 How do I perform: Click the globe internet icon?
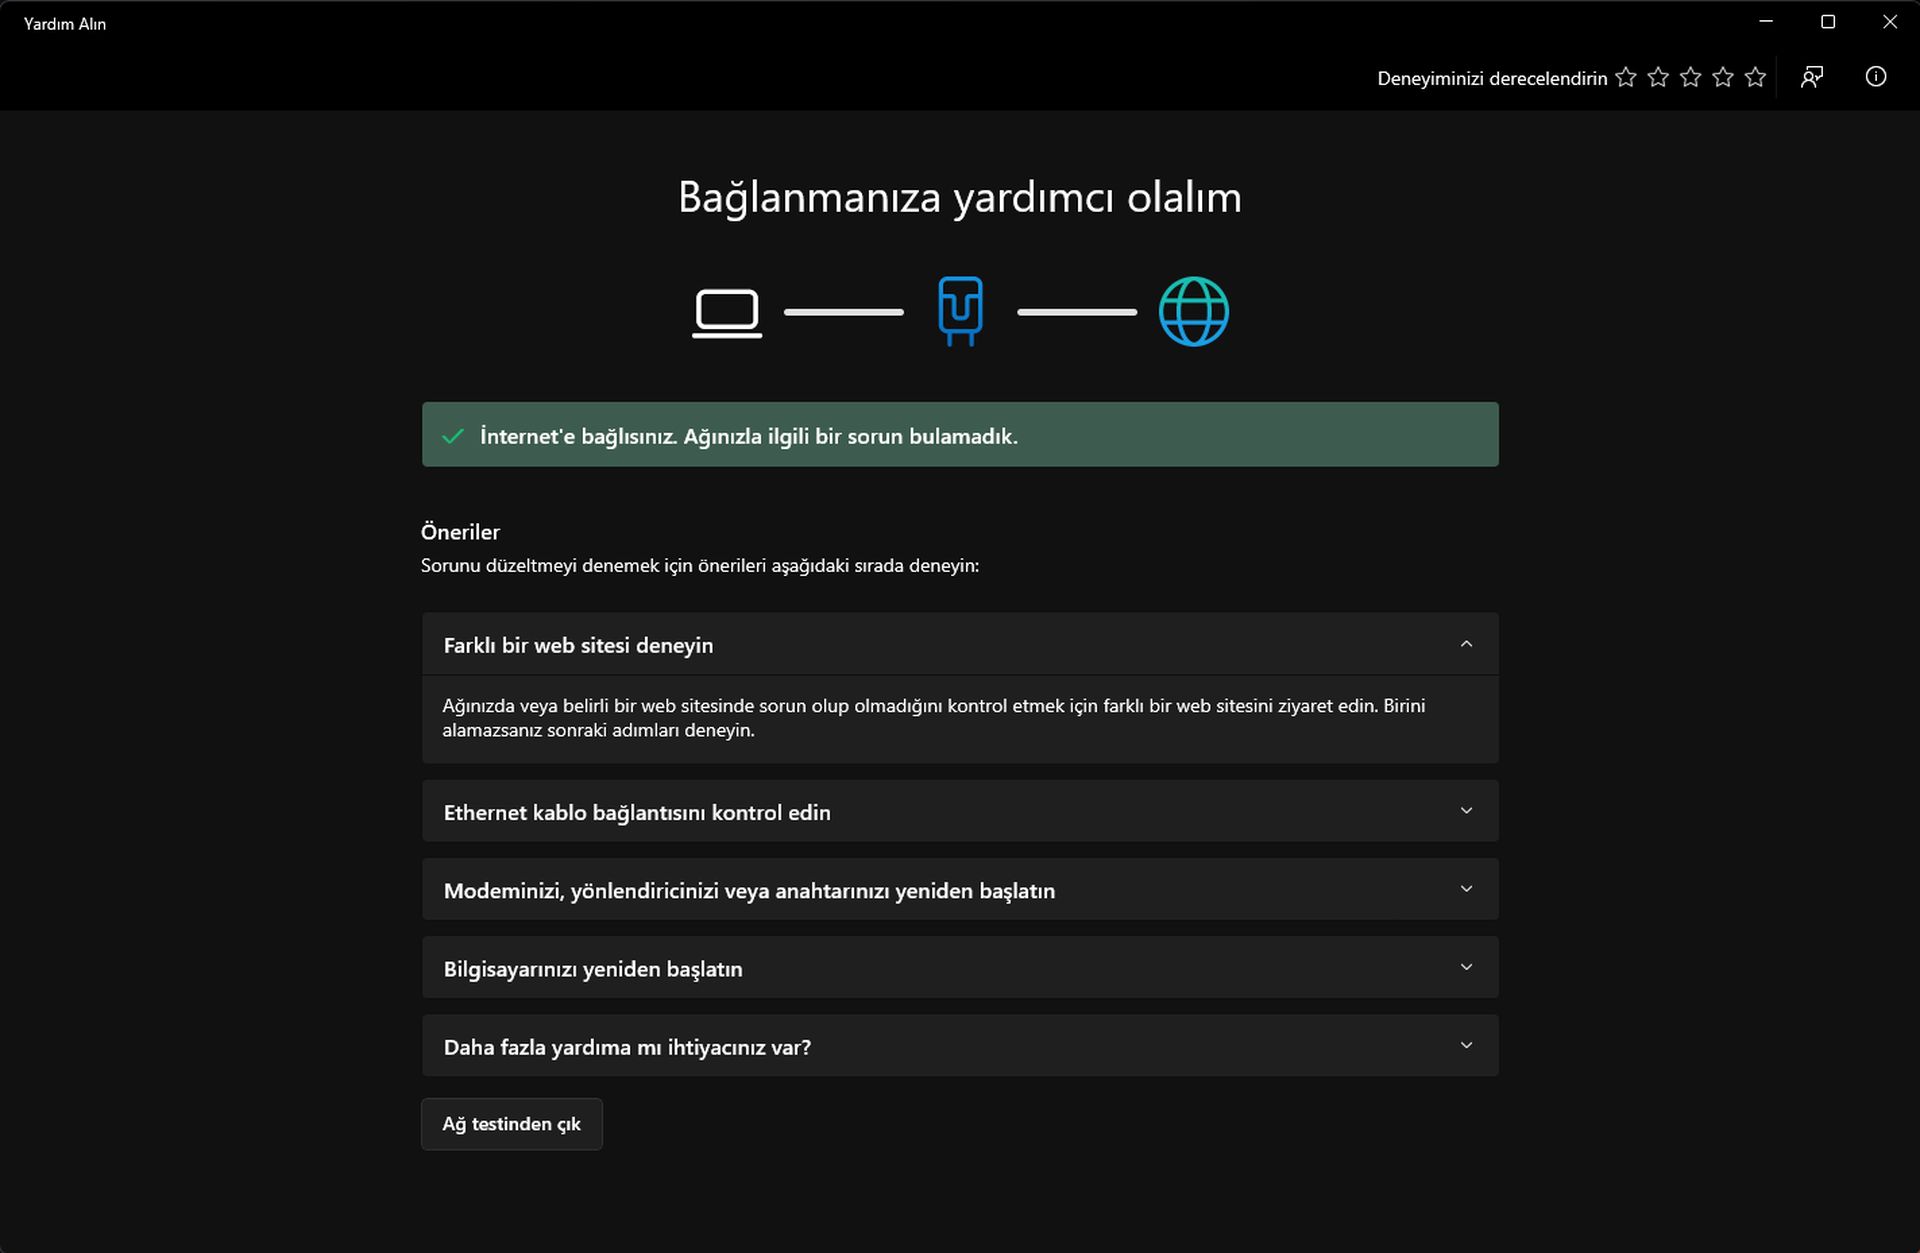(x=1193, y=311)
